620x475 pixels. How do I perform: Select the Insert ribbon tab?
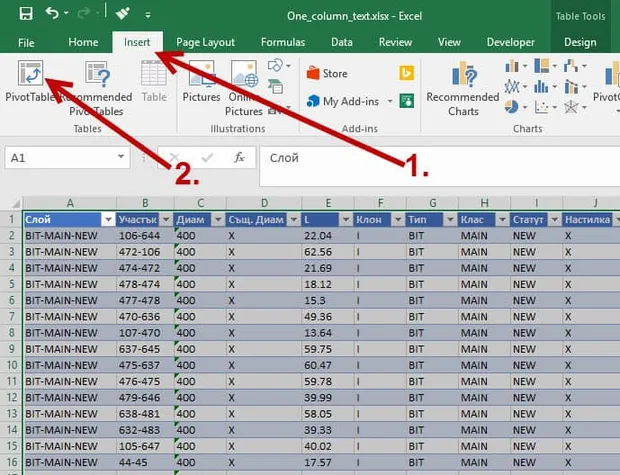[x=137, y=42]
